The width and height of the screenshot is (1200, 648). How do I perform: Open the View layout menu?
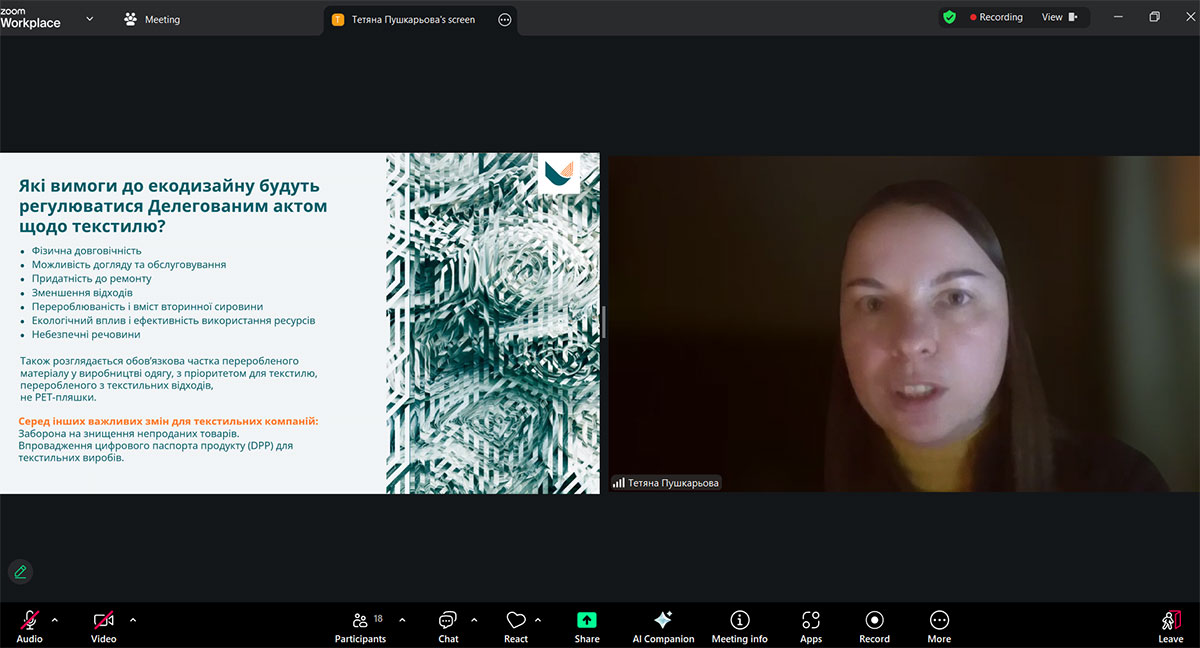1058,17
